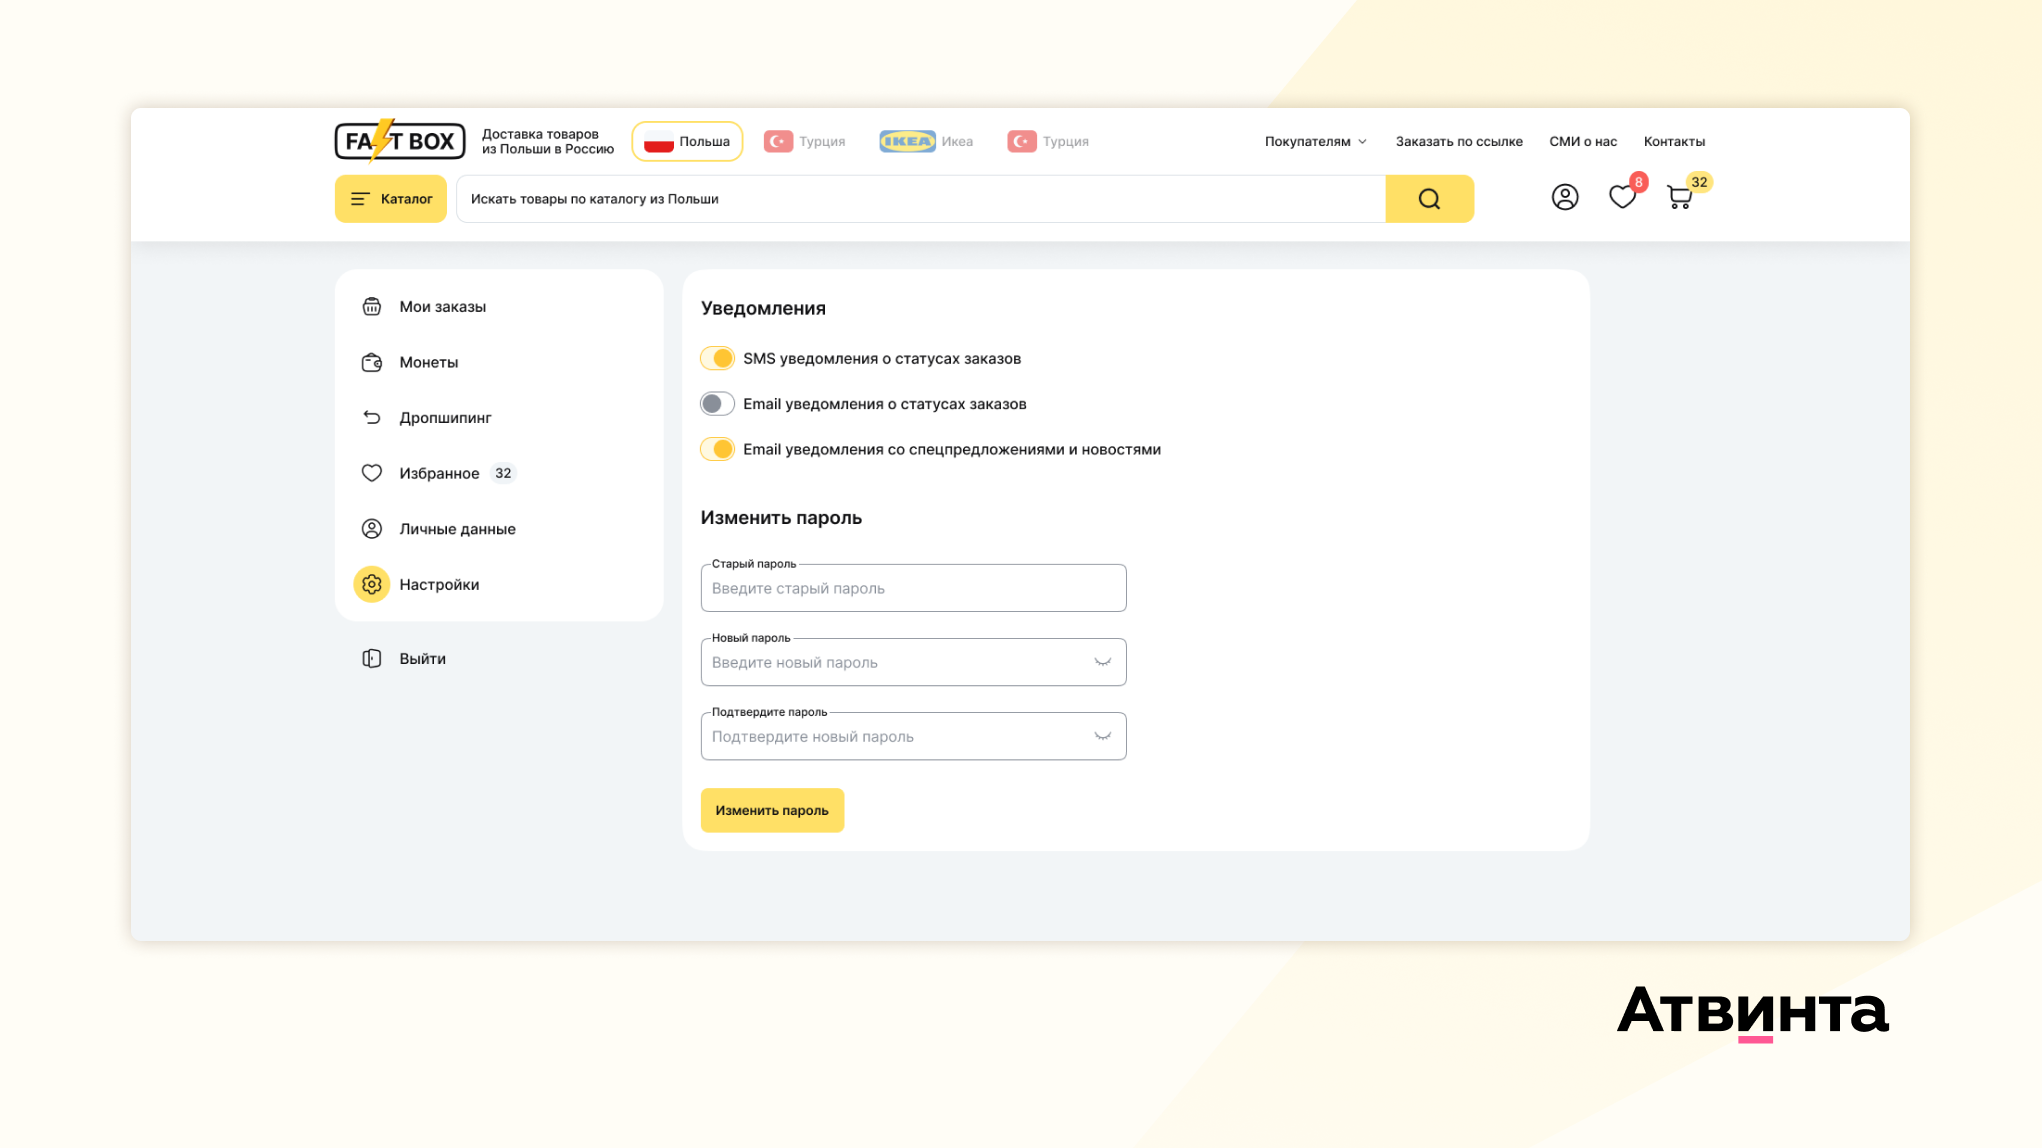Open the shopping cart icon
This screenshot has width=2042, height=1148.
click(x=1680, y=197)
